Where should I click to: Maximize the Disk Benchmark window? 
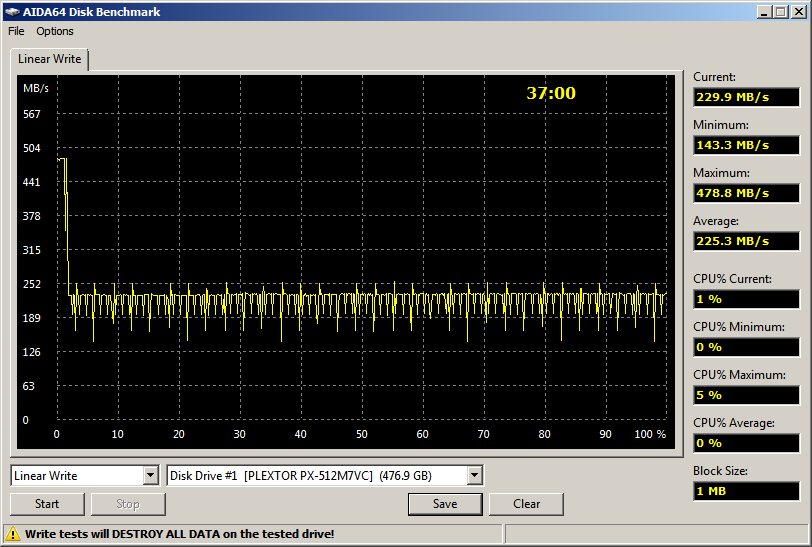point(780,12)
